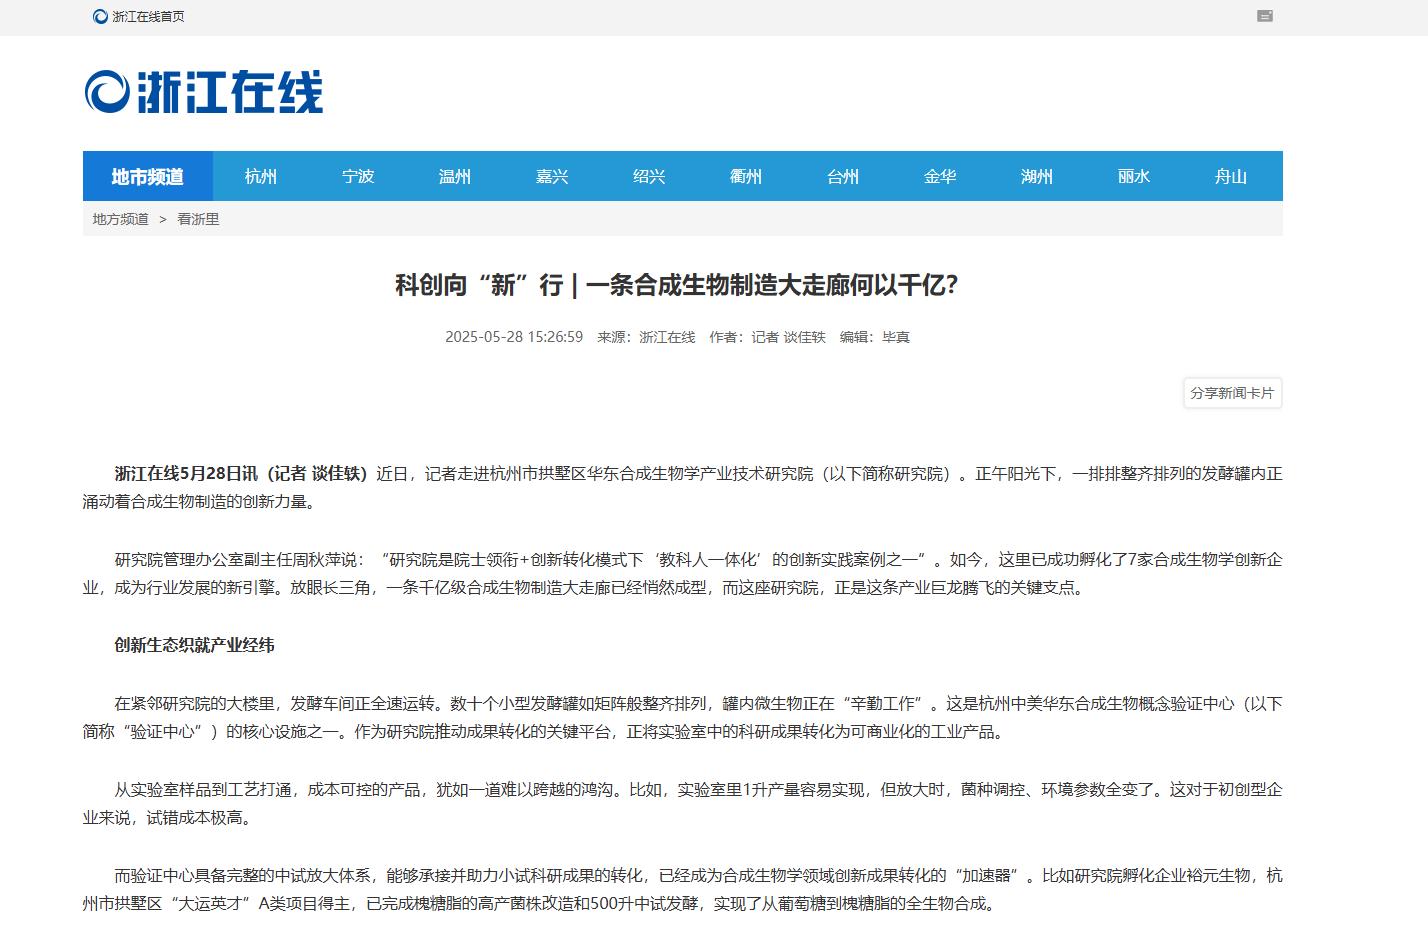Viewport: 1428px width, 941px height.
Task: Click the small logo beside 浙江在线首页
Action: [98, 16]
